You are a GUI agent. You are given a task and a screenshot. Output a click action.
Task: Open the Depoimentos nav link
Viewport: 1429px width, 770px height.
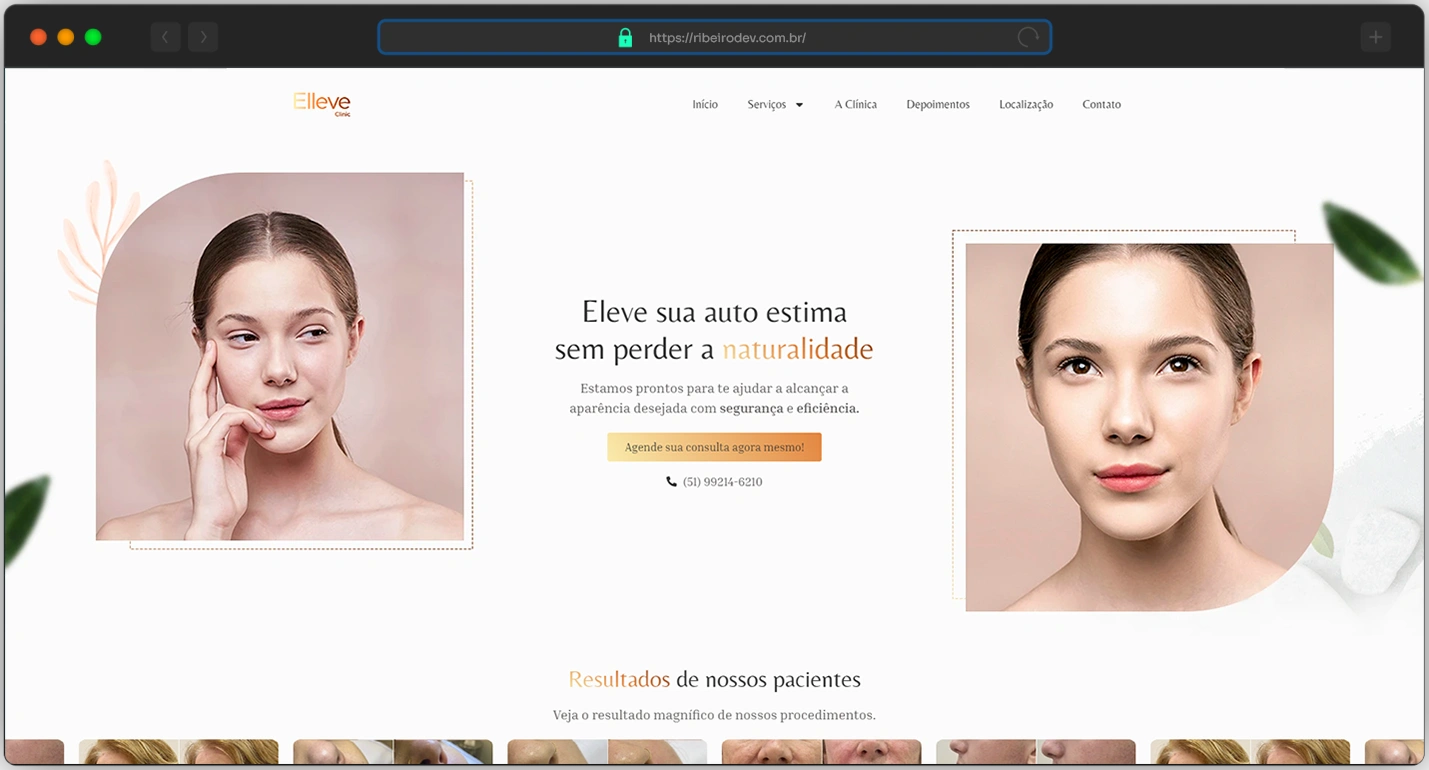(x=937, y=104)
